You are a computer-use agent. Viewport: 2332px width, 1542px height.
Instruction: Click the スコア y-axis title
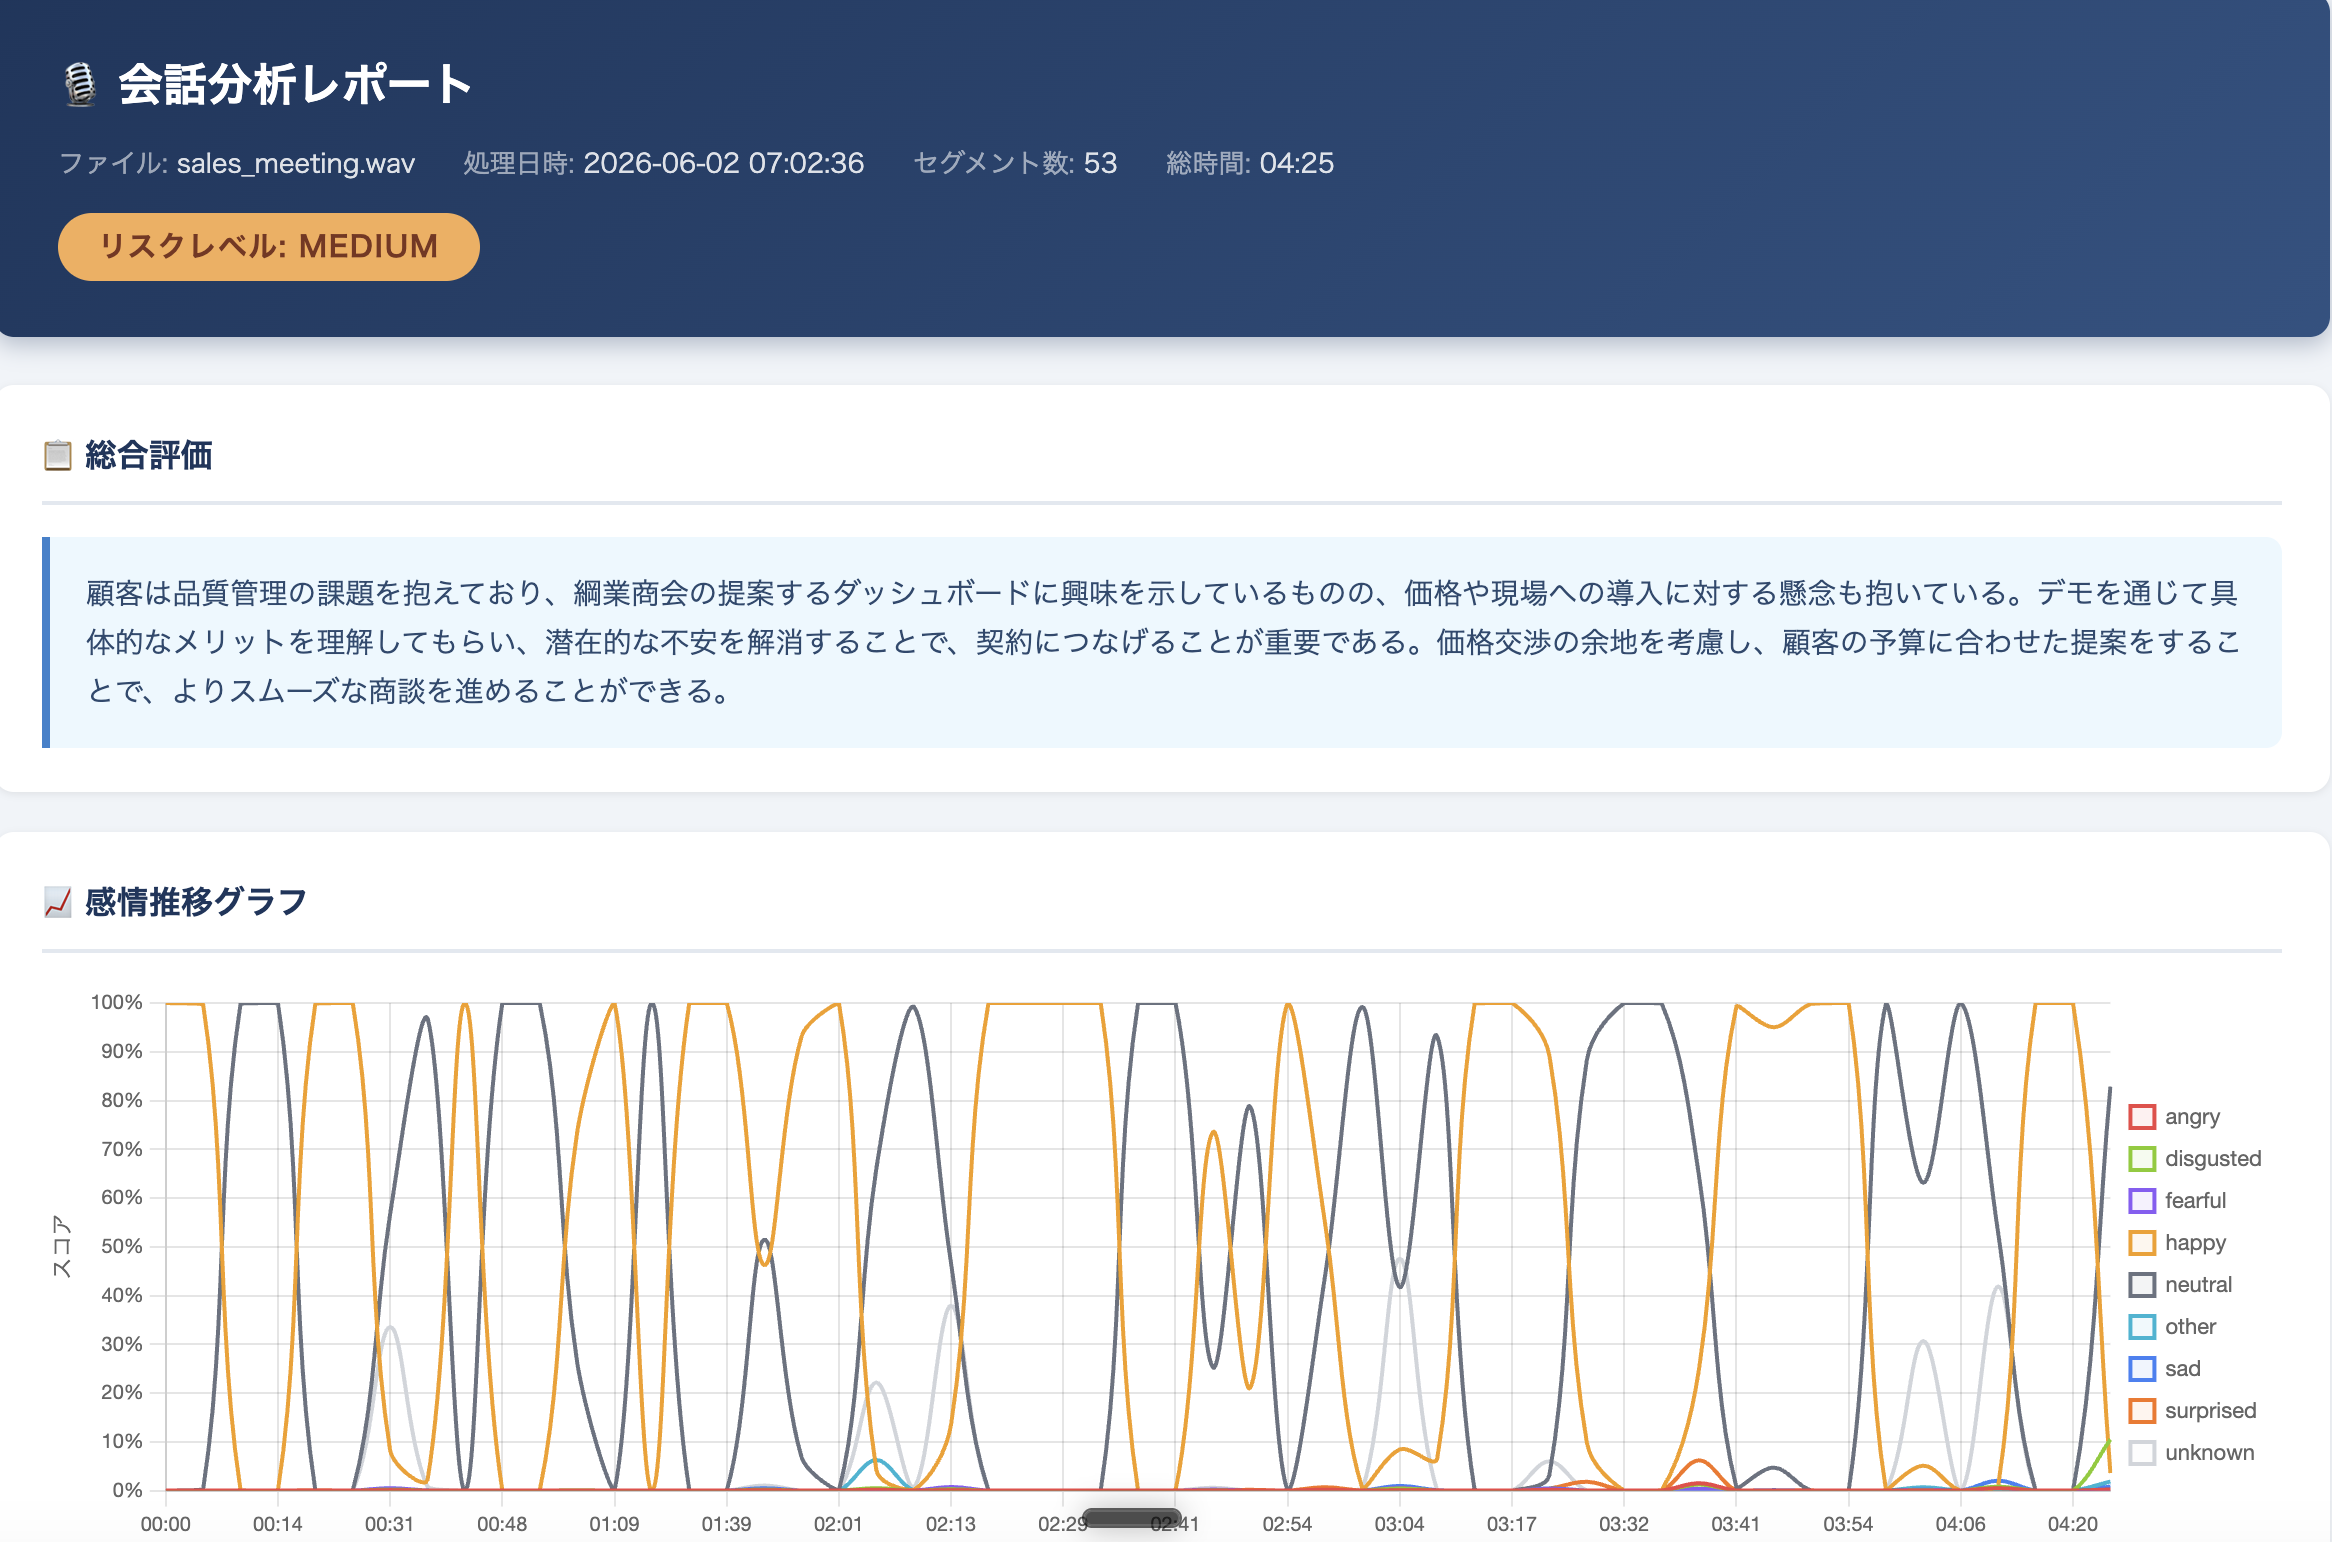[x=62, y=1246]
